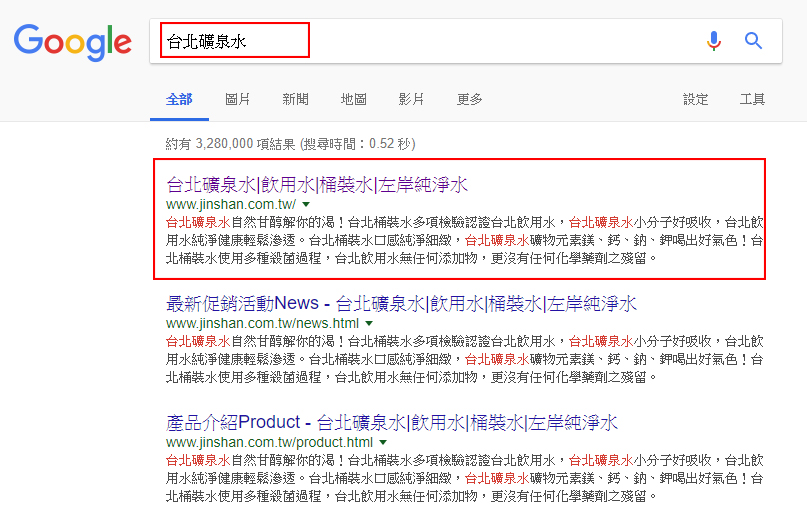
Task: Open the 更多 menu
Action: coord(469,99)
